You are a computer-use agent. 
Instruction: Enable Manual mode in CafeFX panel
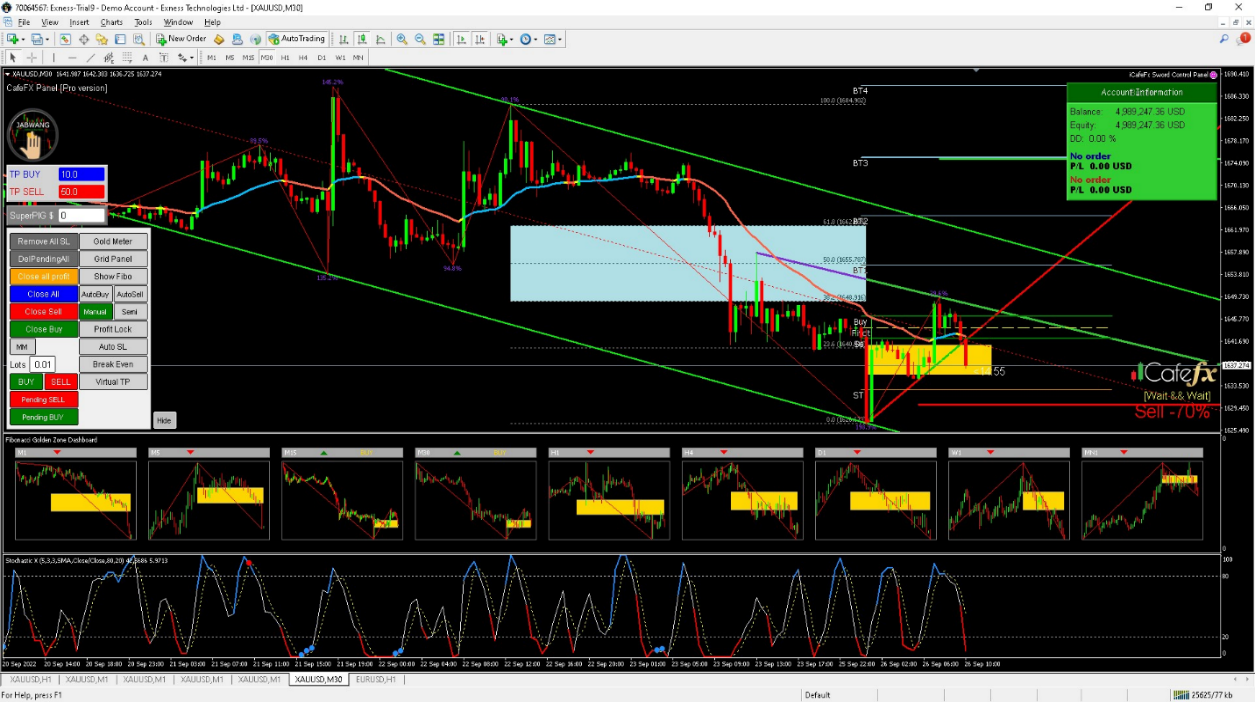95,312
